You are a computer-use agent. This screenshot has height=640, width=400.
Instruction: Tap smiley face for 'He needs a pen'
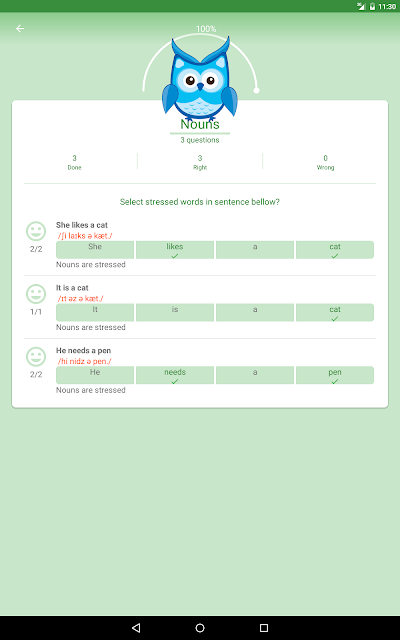36,357
